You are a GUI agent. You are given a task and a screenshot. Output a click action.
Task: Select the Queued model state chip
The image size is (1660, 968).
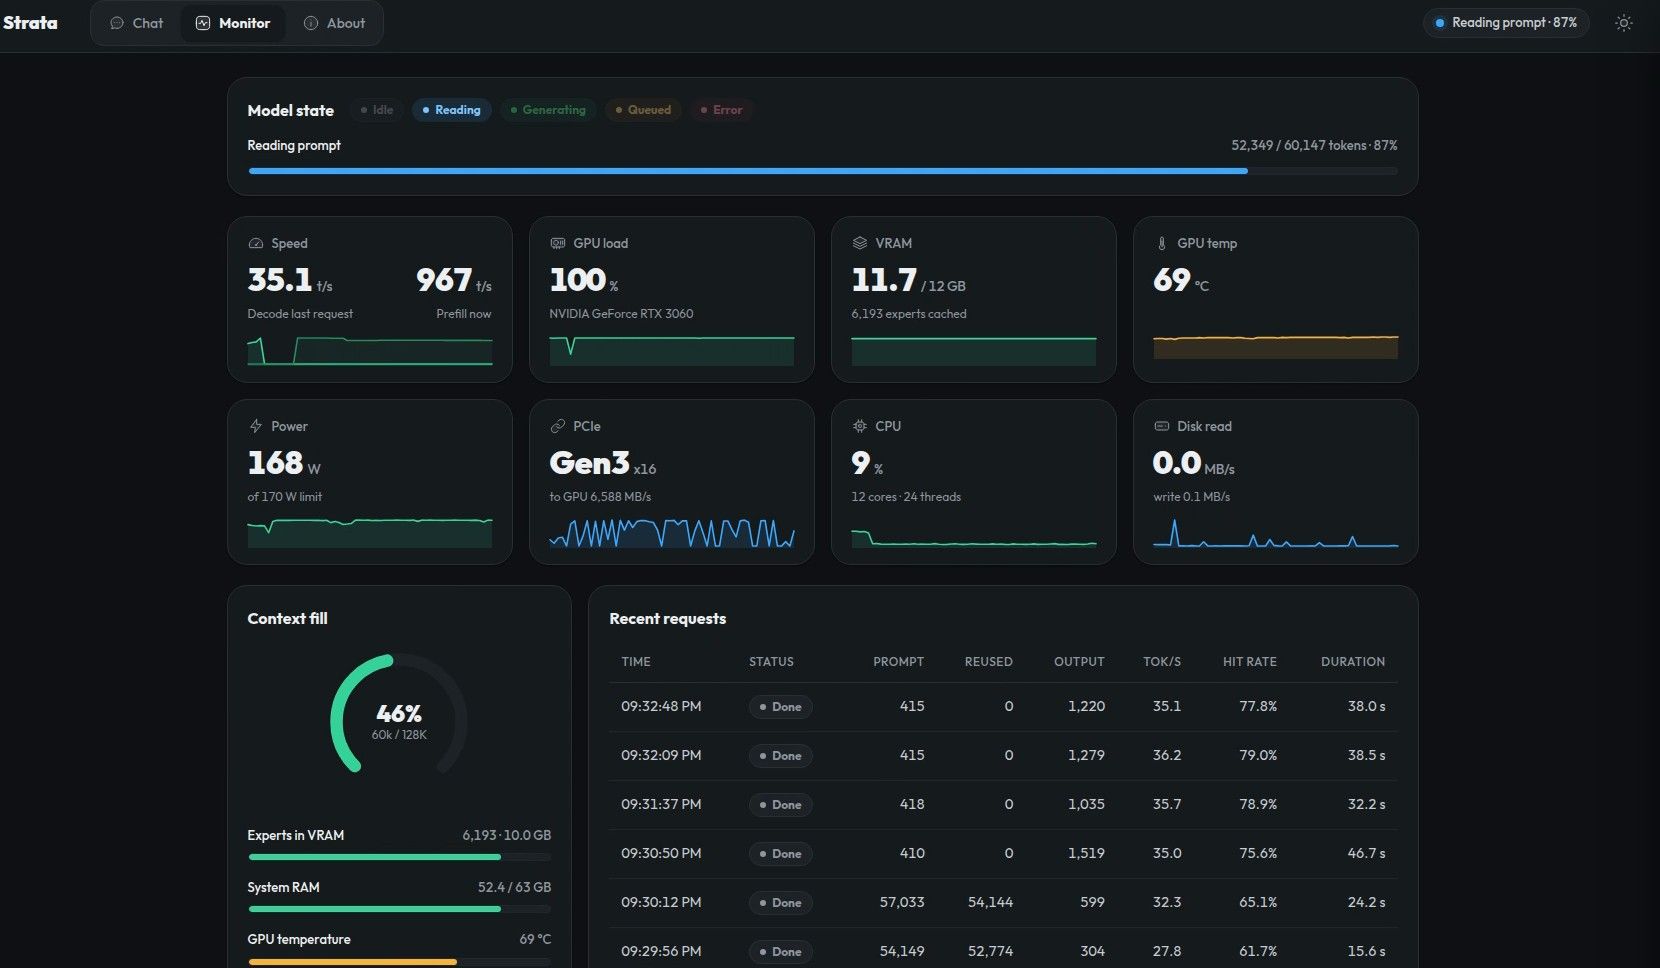(643, 110)
